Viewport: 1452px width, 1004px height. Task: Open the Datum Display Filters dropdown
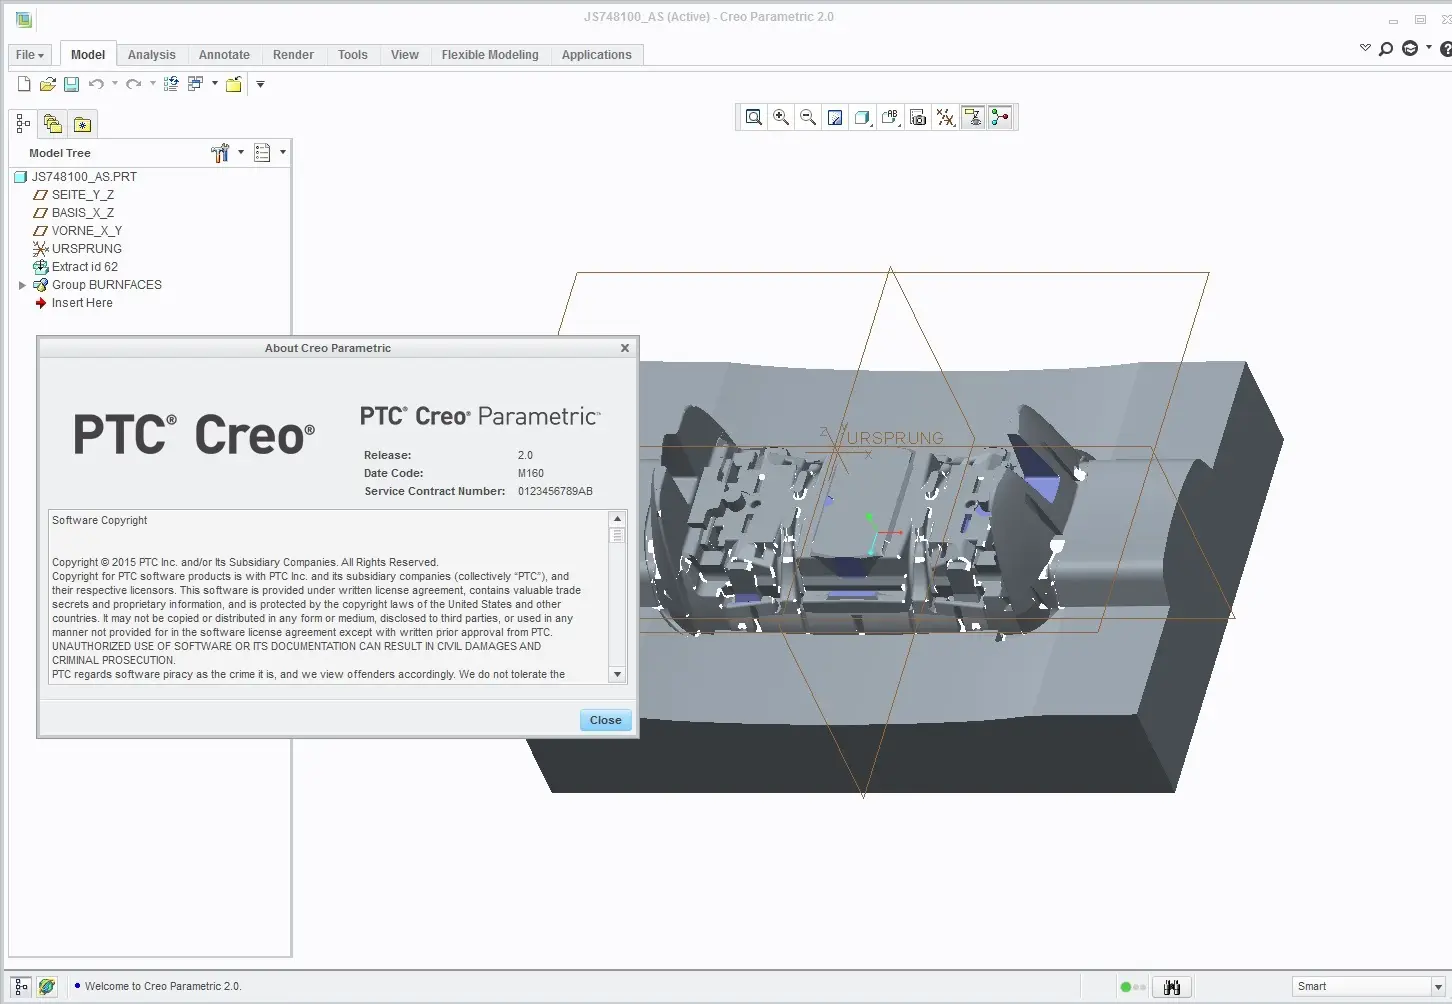point(946,118)
